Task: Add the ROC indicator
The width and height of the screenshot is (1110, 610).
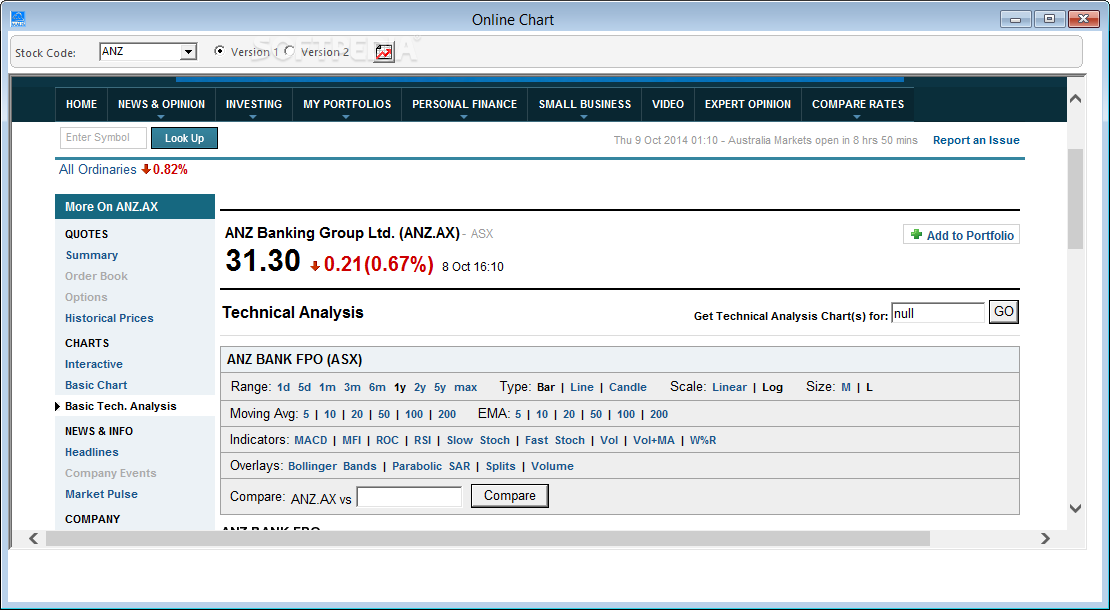Action: point(387,440)
